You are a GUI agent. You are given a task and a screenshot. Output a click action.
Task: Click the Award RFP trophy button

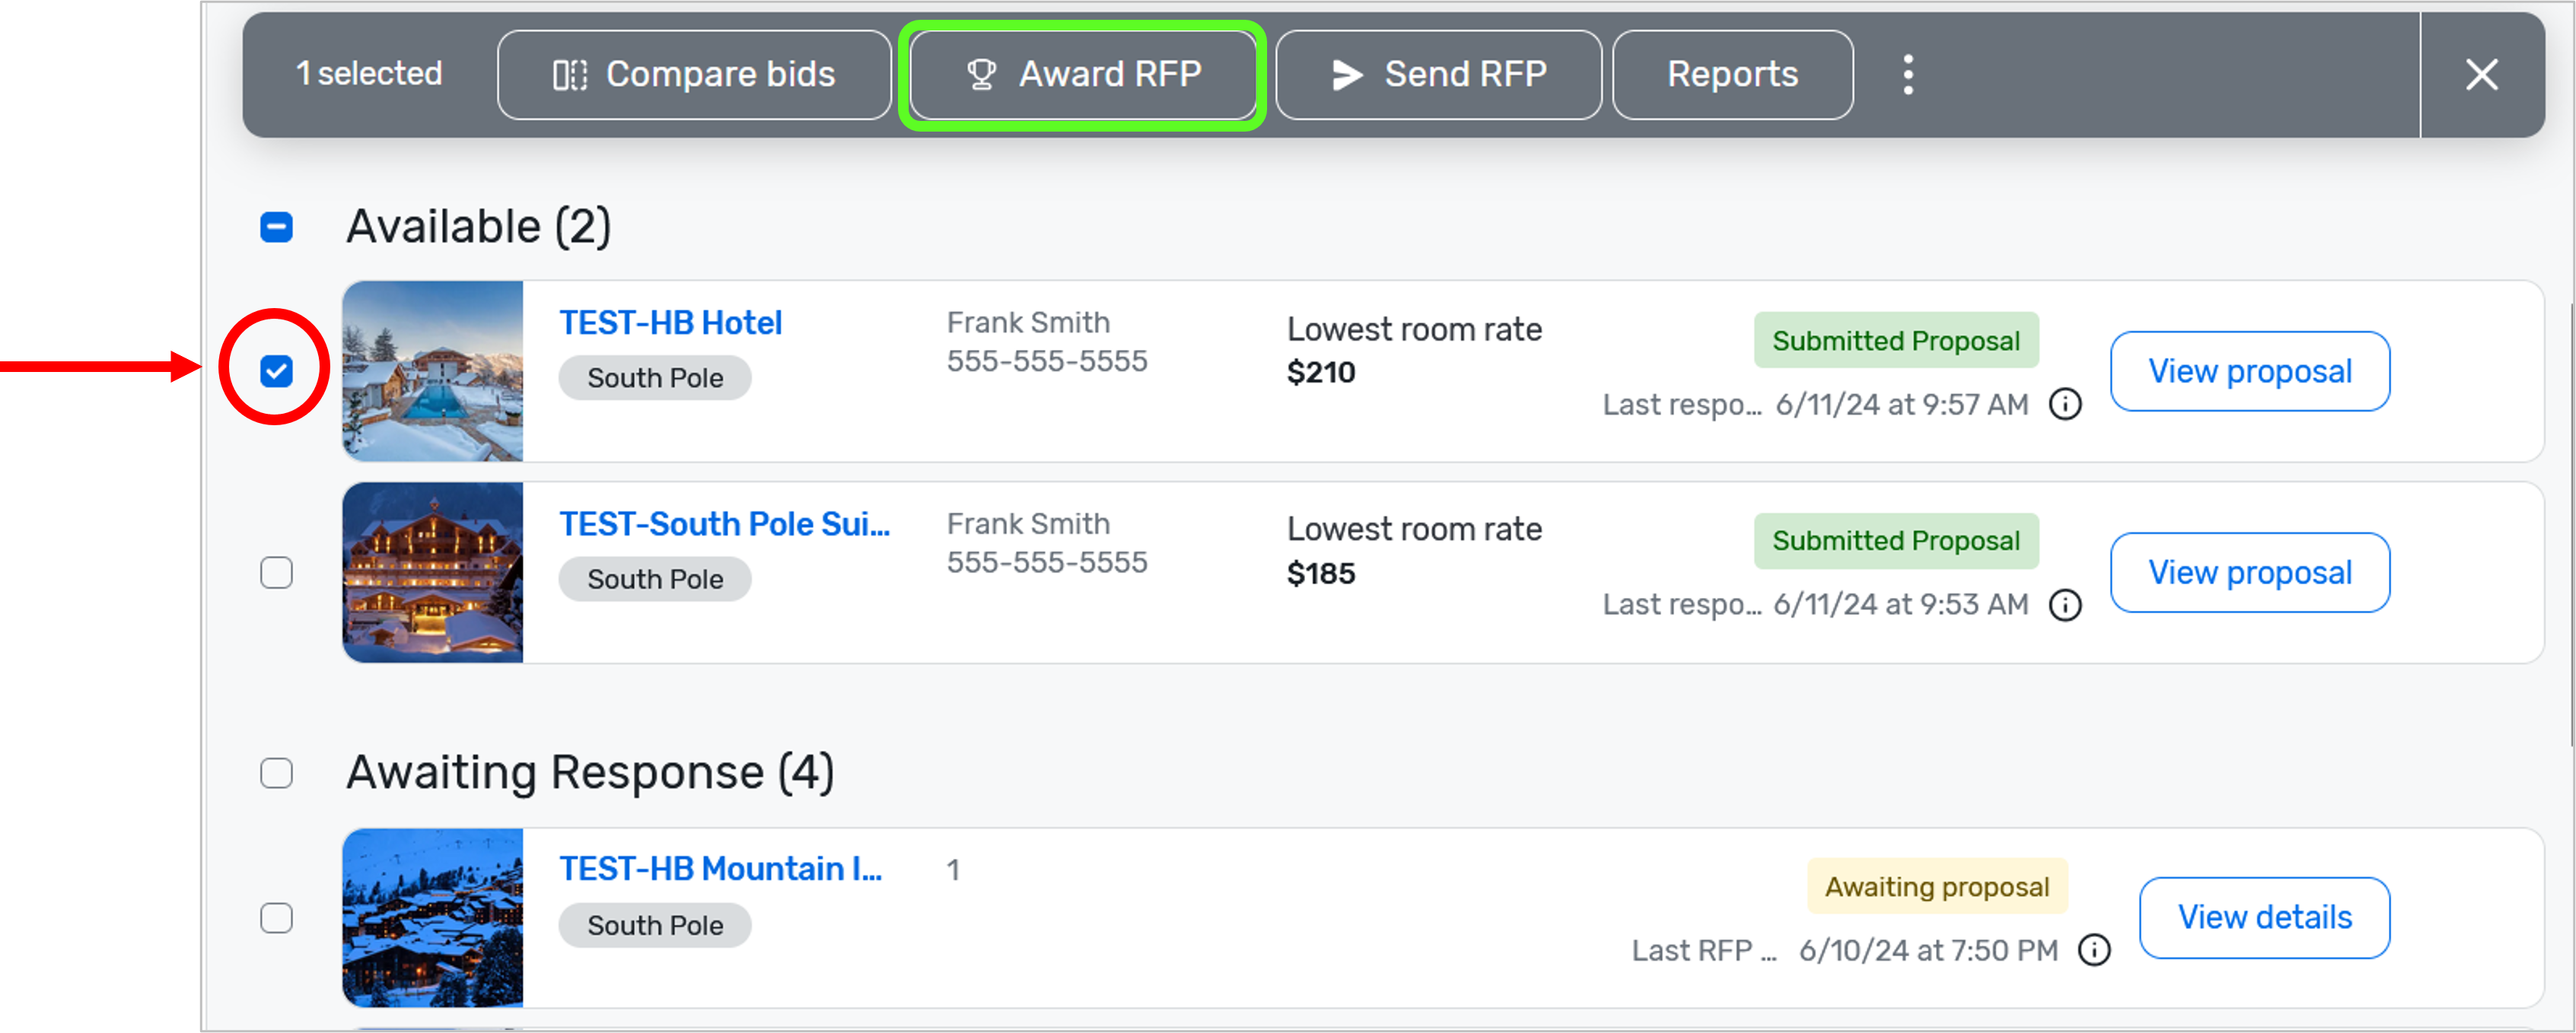(1083, 74)
